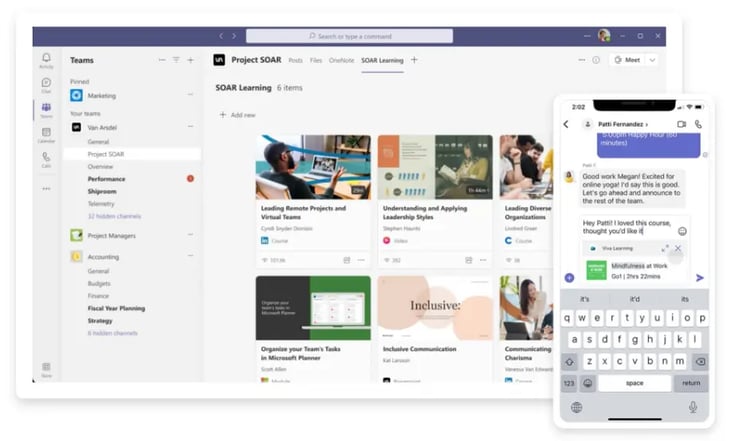Expand the 32 hidden channels list
Image resolution: width=730 pixels, height=441 pixels.
pos(112,215)
